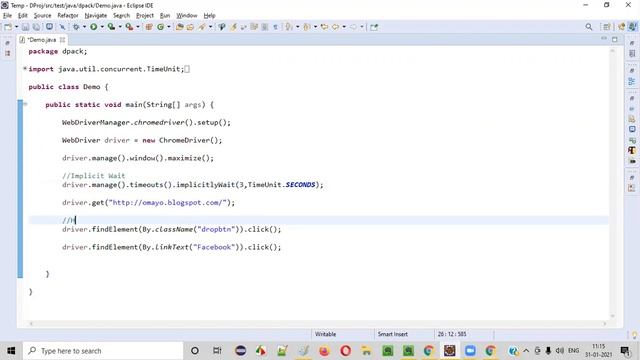Open the Window menu
This screenshot has height=360, width=640.
187,16
